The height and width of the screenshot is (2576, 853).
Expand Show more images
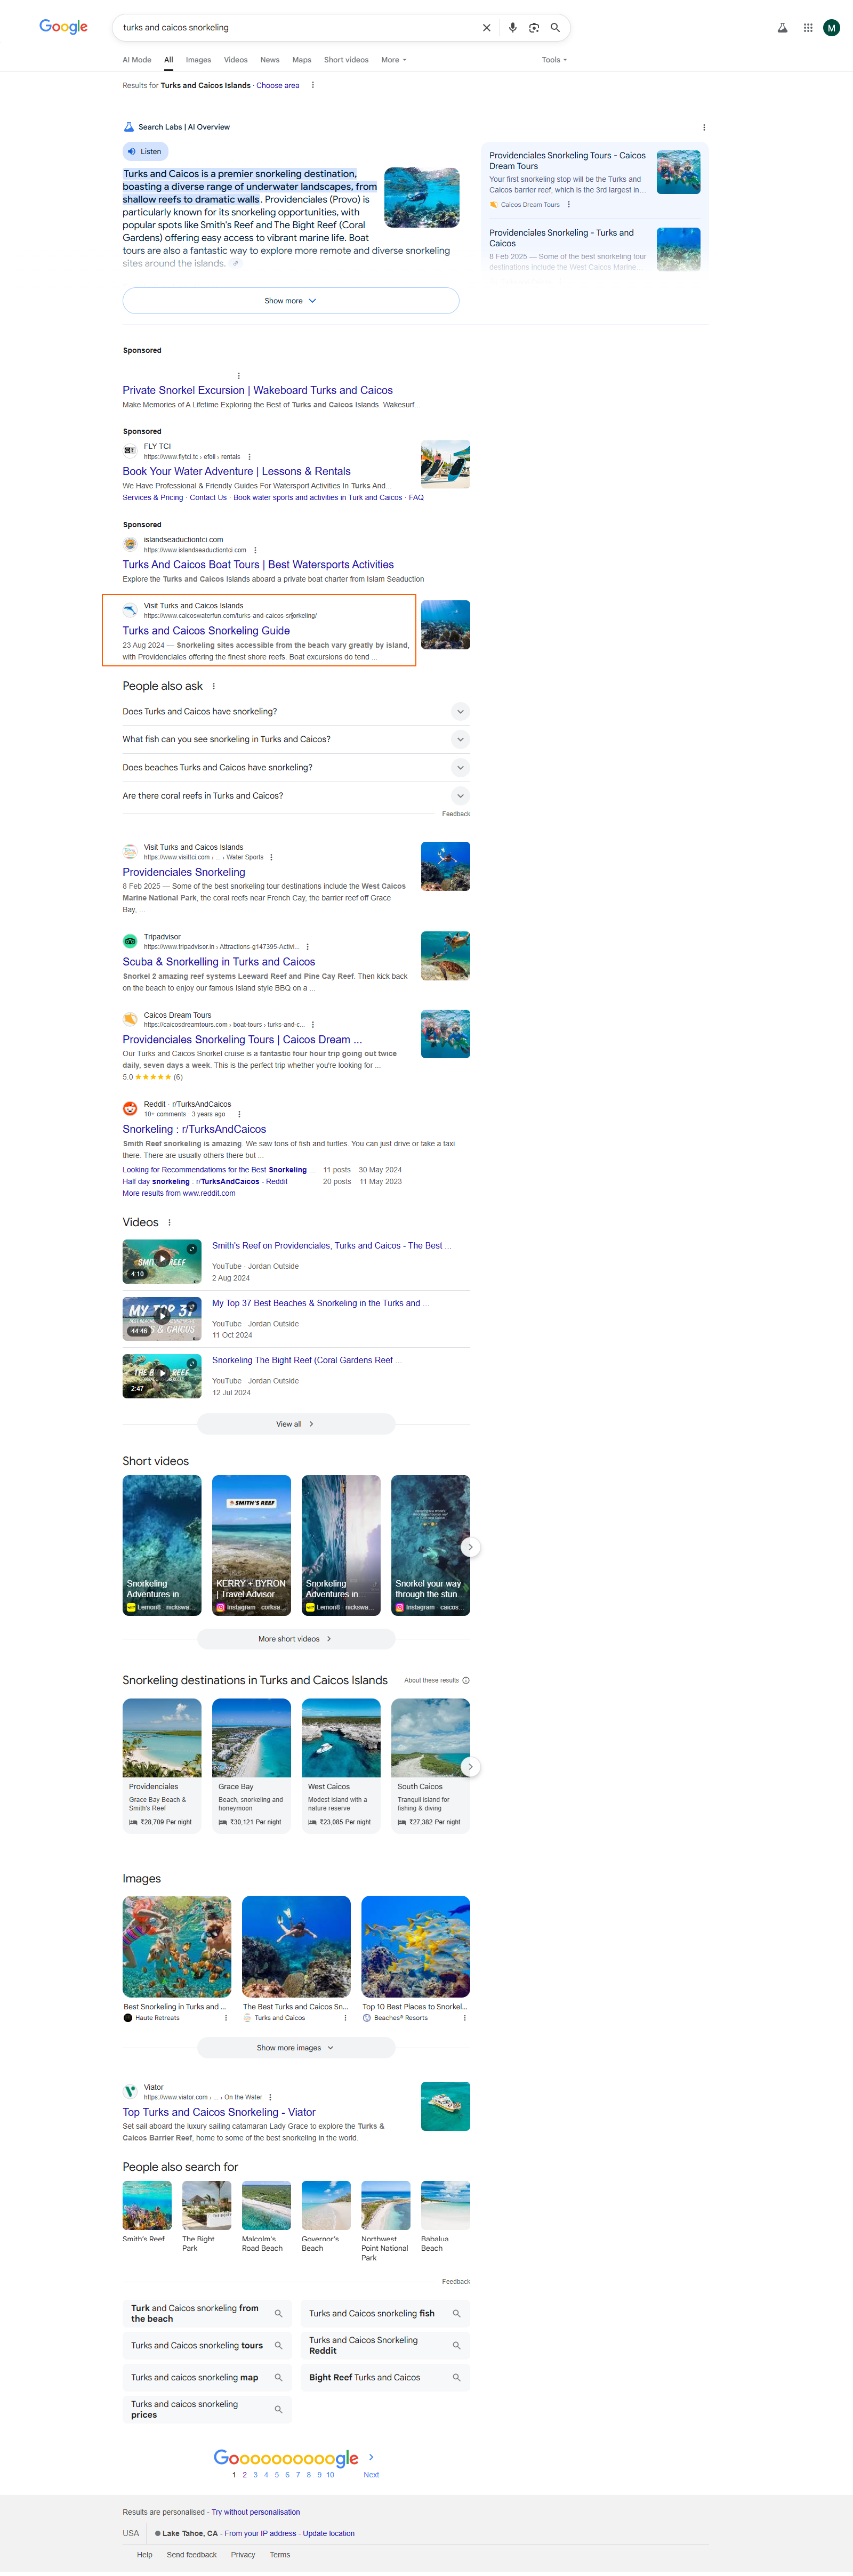tap(296, 2048)
